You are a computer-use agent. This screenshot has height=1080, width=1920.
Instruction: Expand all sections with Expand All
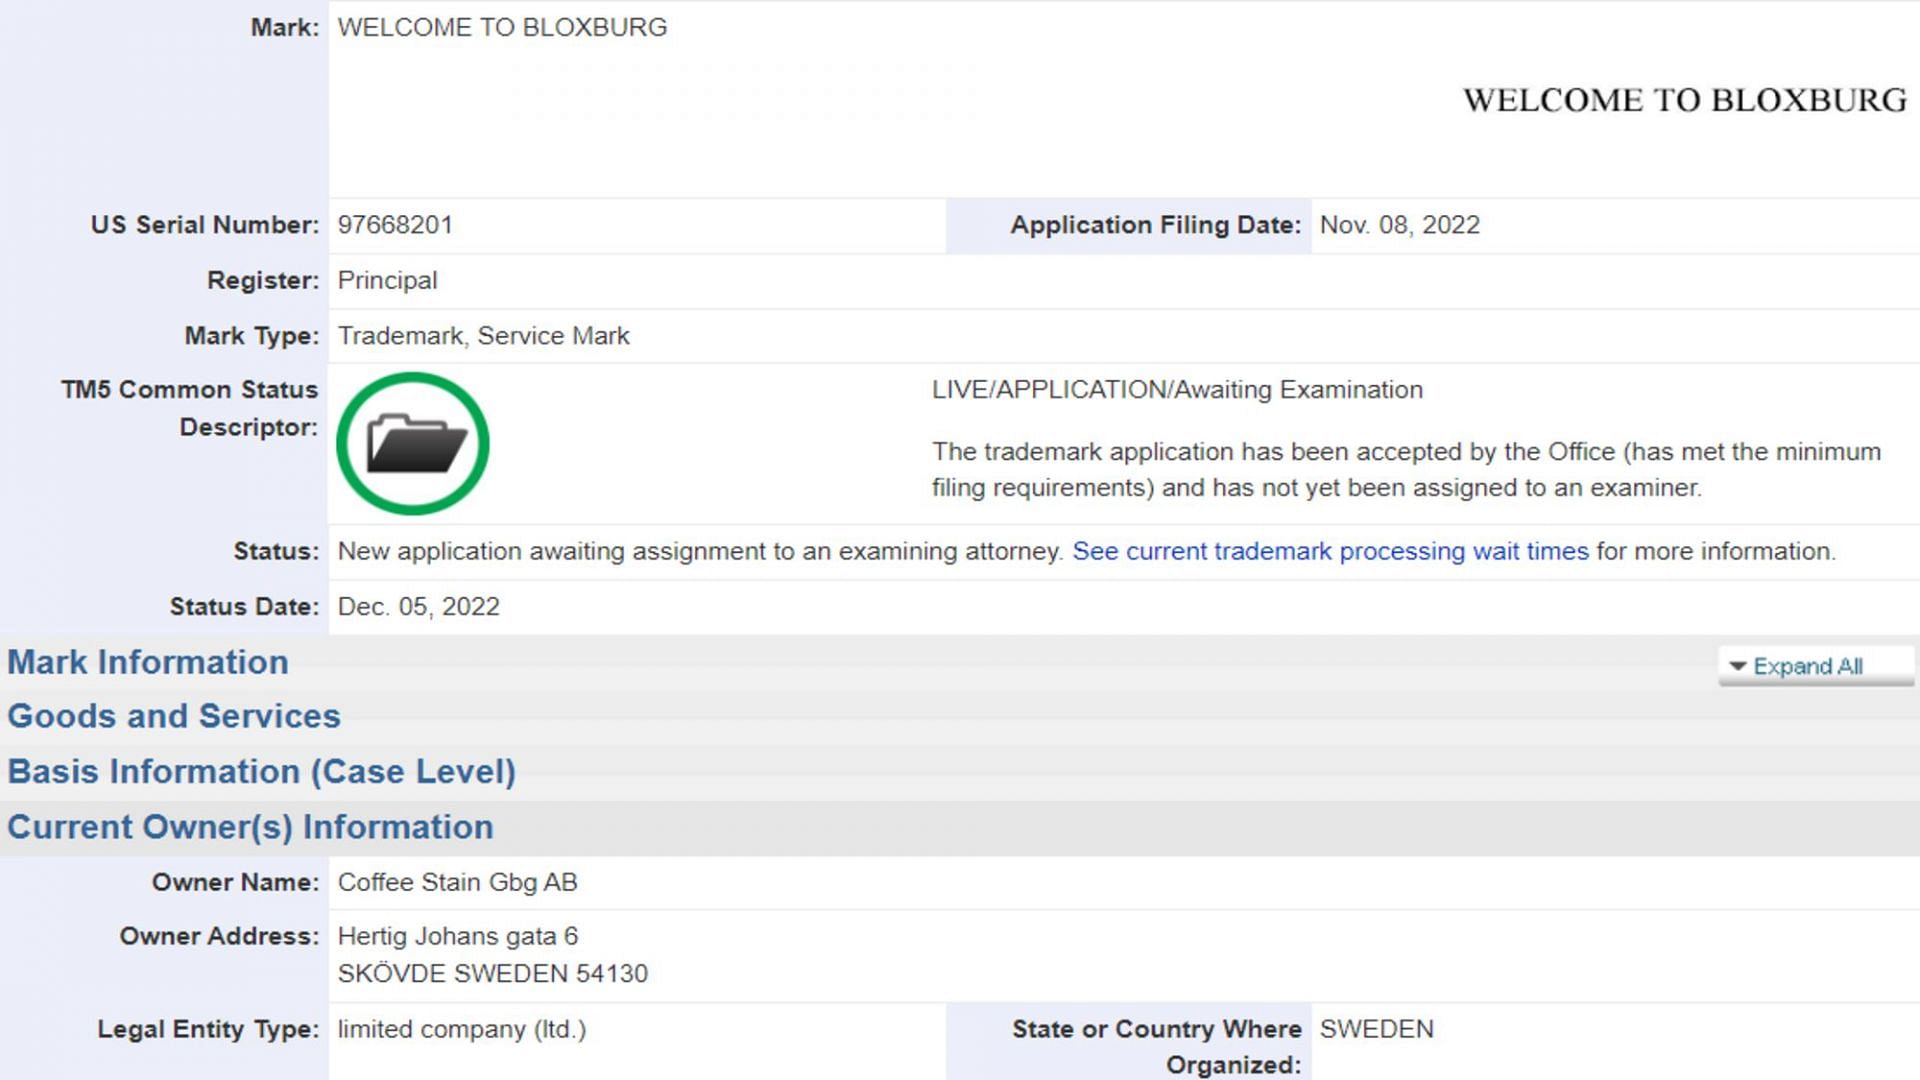1816,666
